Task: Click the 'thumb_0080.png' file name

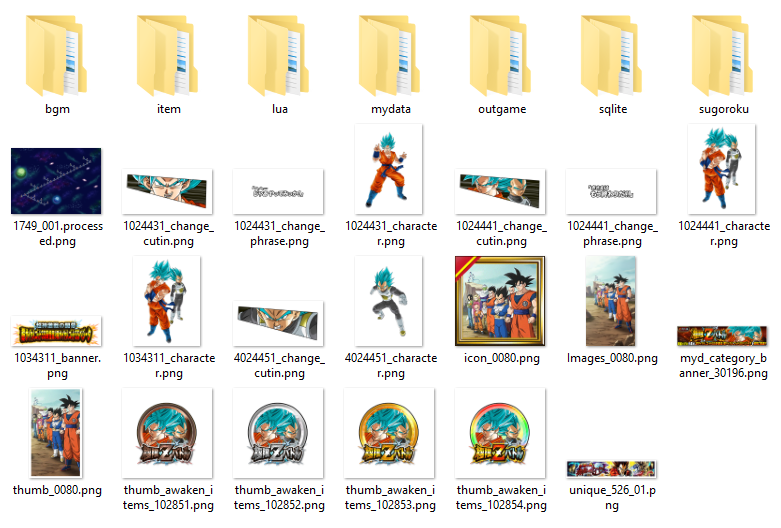Action: 57,490
